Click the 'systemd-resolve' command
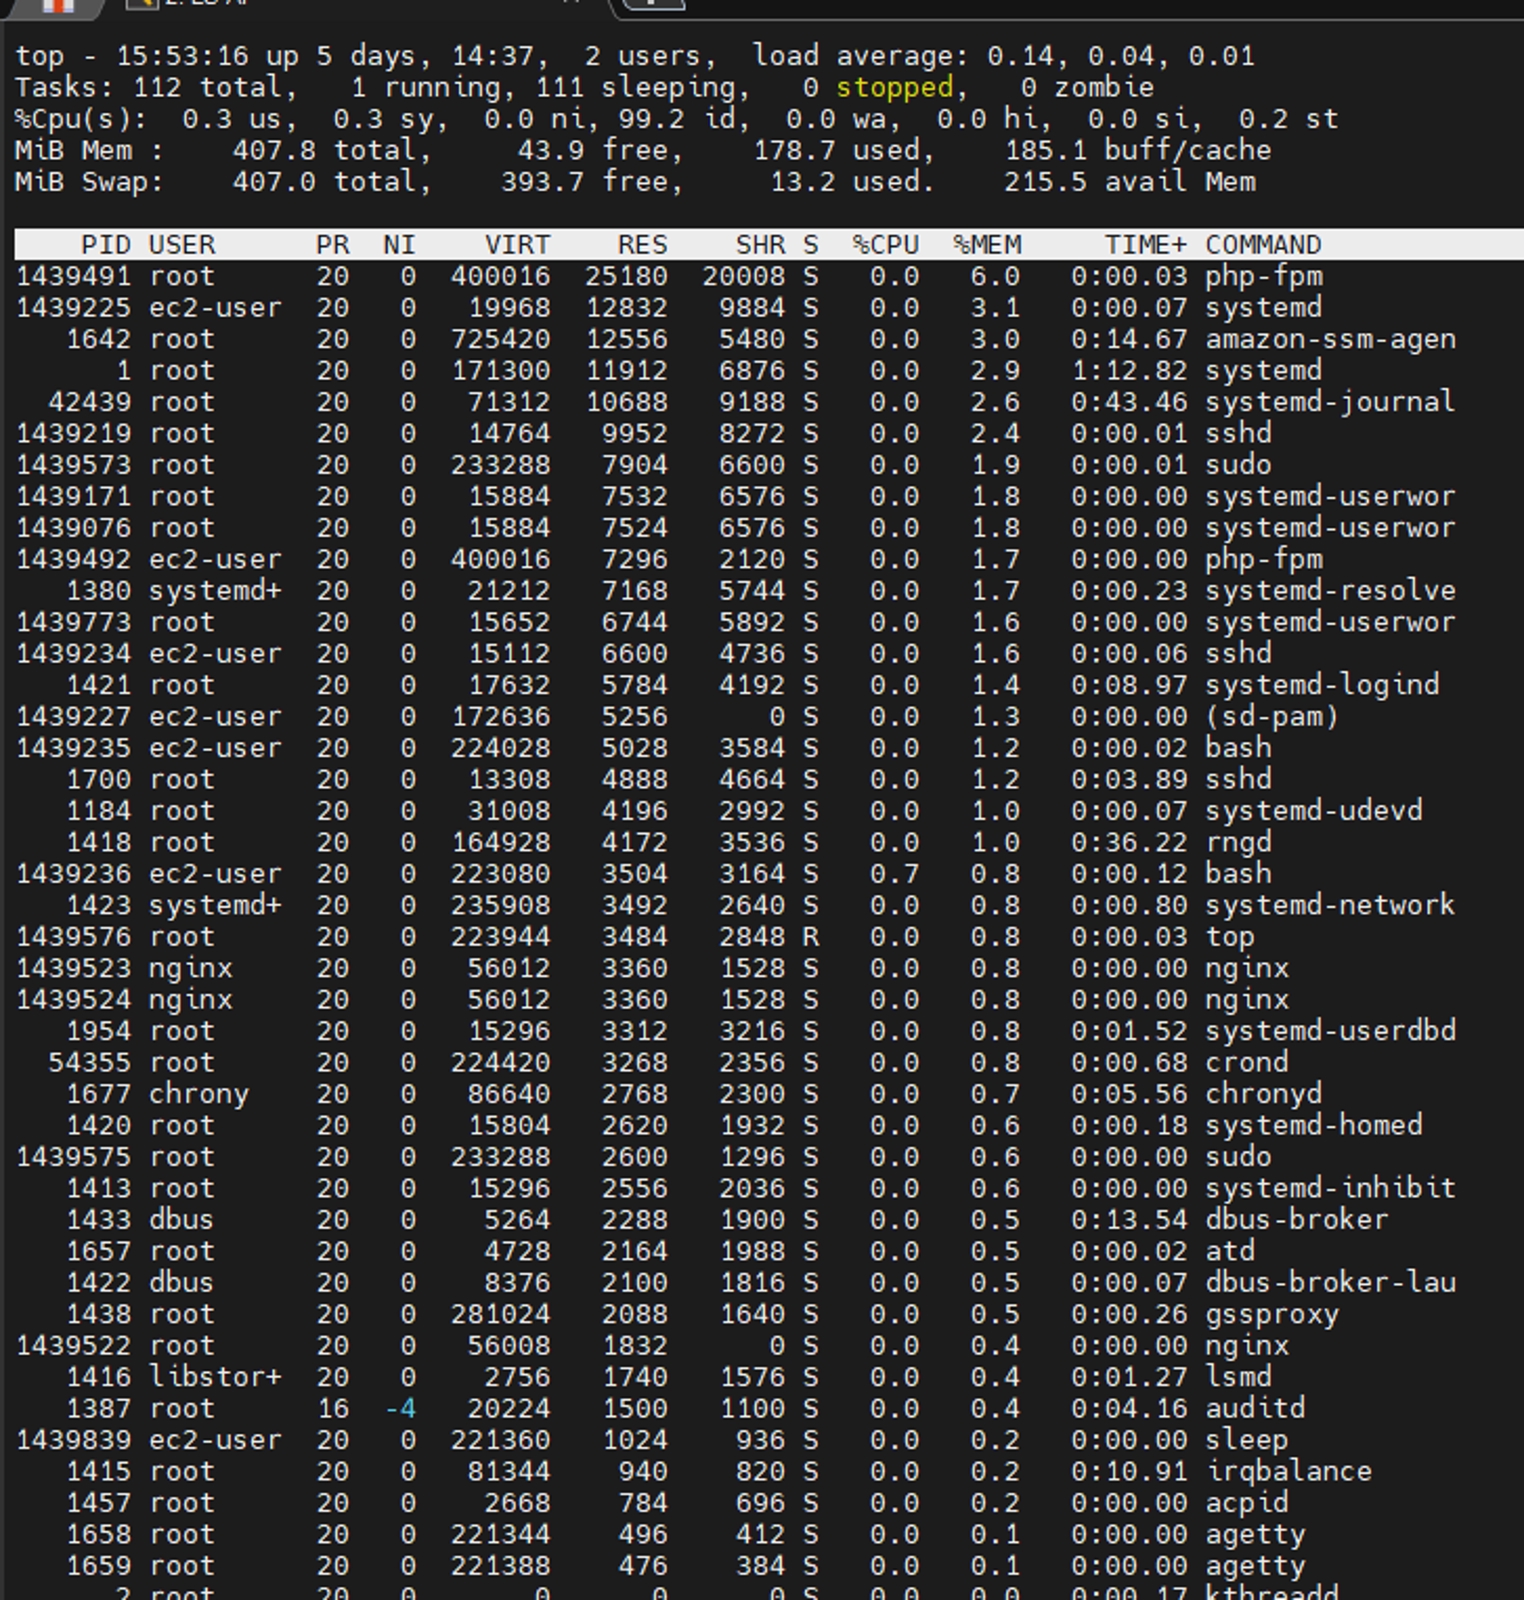This screenshot has width=1524, height=1600. [x=1330, y=591]
